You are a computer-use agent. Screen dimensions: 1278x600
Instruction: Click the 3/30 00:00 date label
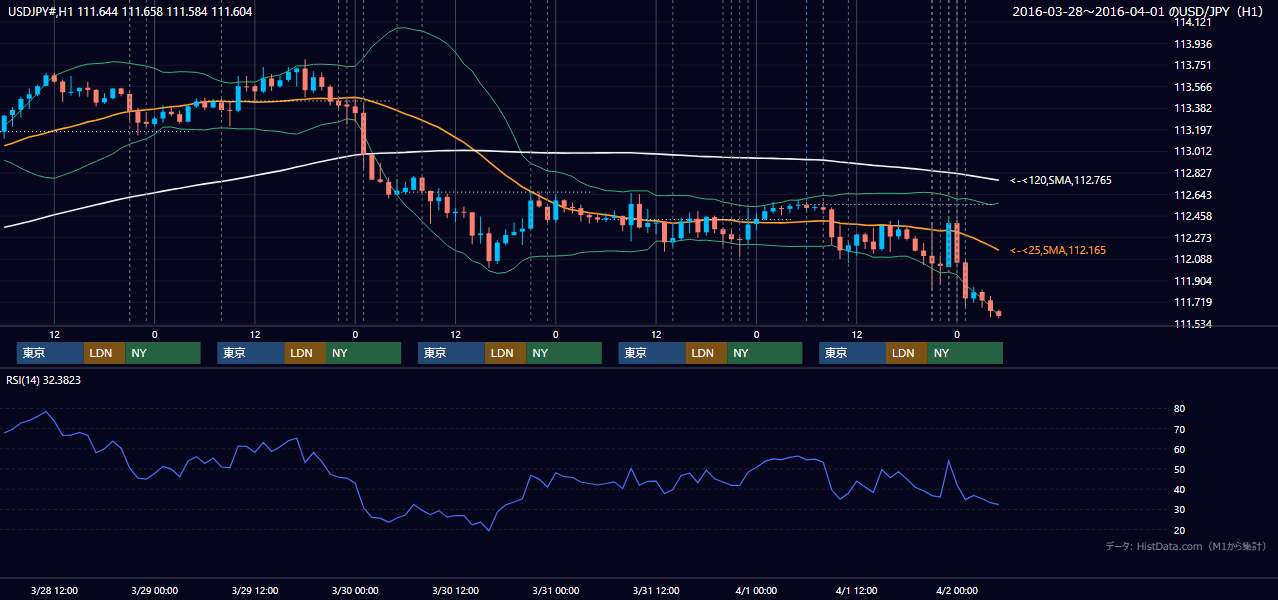(355, 590)
